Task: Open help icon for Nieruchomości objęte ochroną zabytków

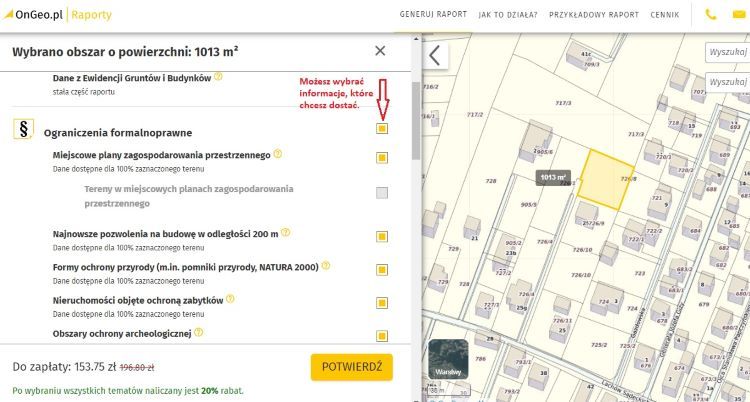Action: pyautogui.click(x=231, y=299)
